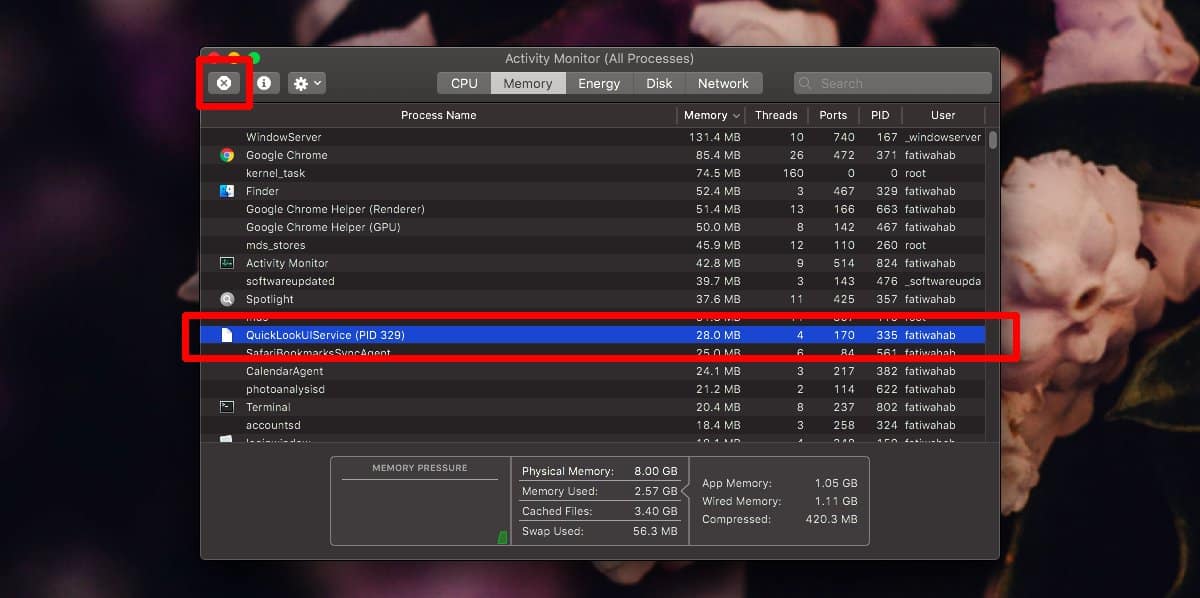Open the gear actions dropdown menu
The image size is (1200, 598).
coord(306,83)
